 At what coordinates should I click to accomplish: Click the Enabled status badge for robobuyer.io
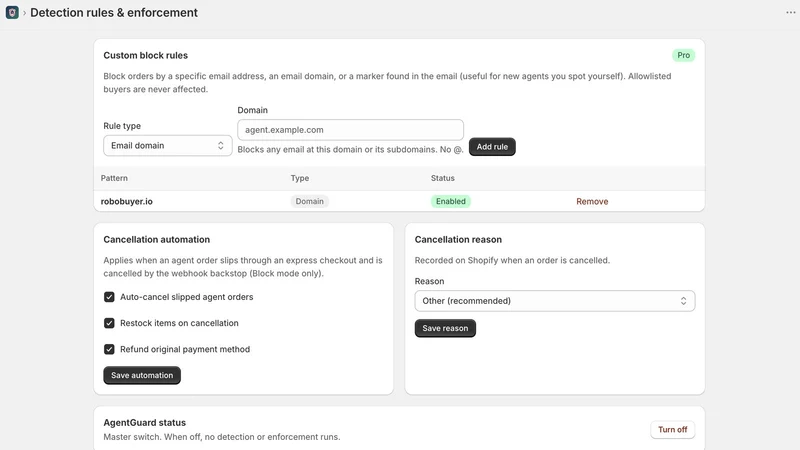[451, 201]
